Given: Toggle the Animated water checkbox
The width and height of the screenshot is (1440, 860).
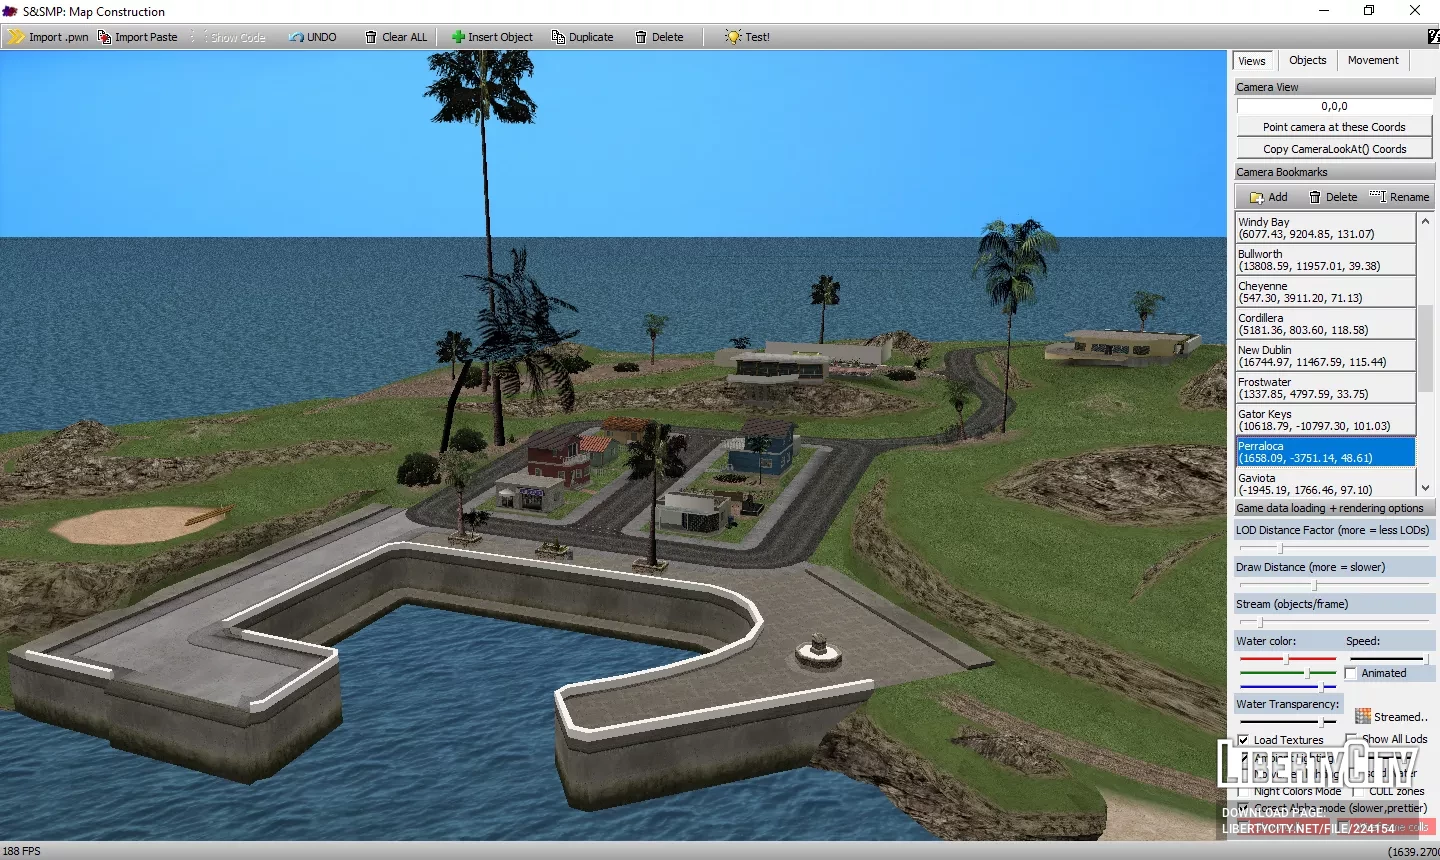Looking at the screenshot, I should (1351, 673).
